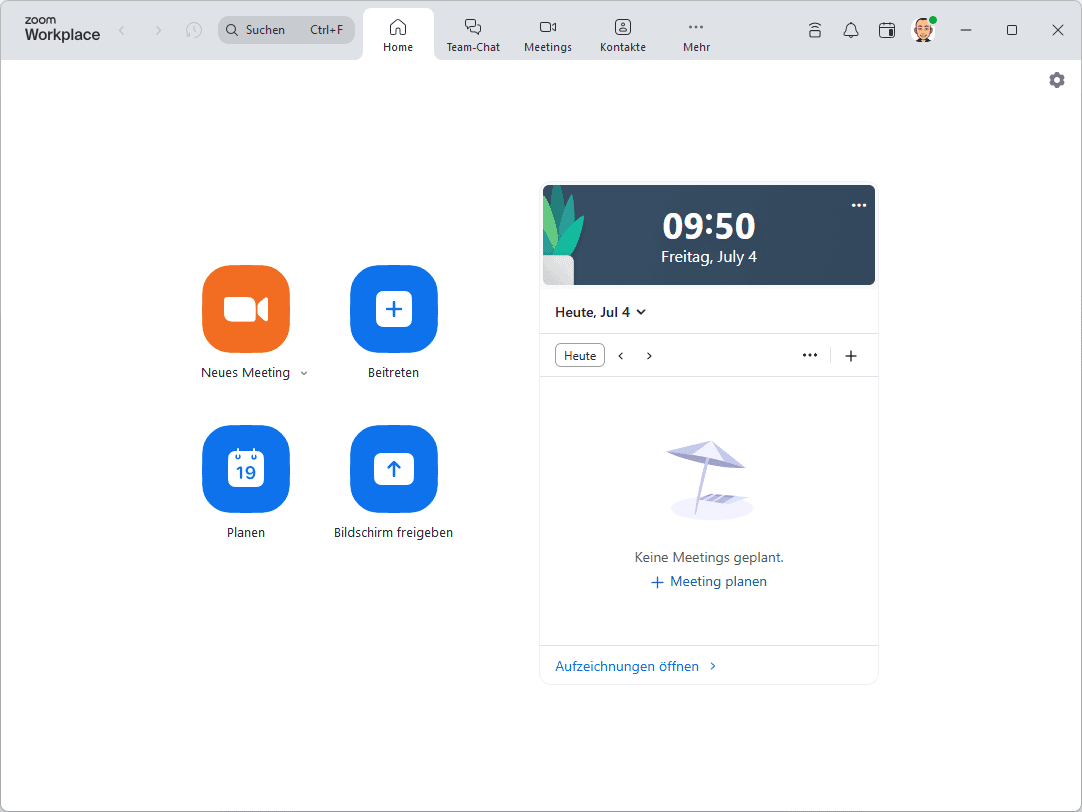
Task: Close the Zoom Workplace window
Action: pos(1057,30)
